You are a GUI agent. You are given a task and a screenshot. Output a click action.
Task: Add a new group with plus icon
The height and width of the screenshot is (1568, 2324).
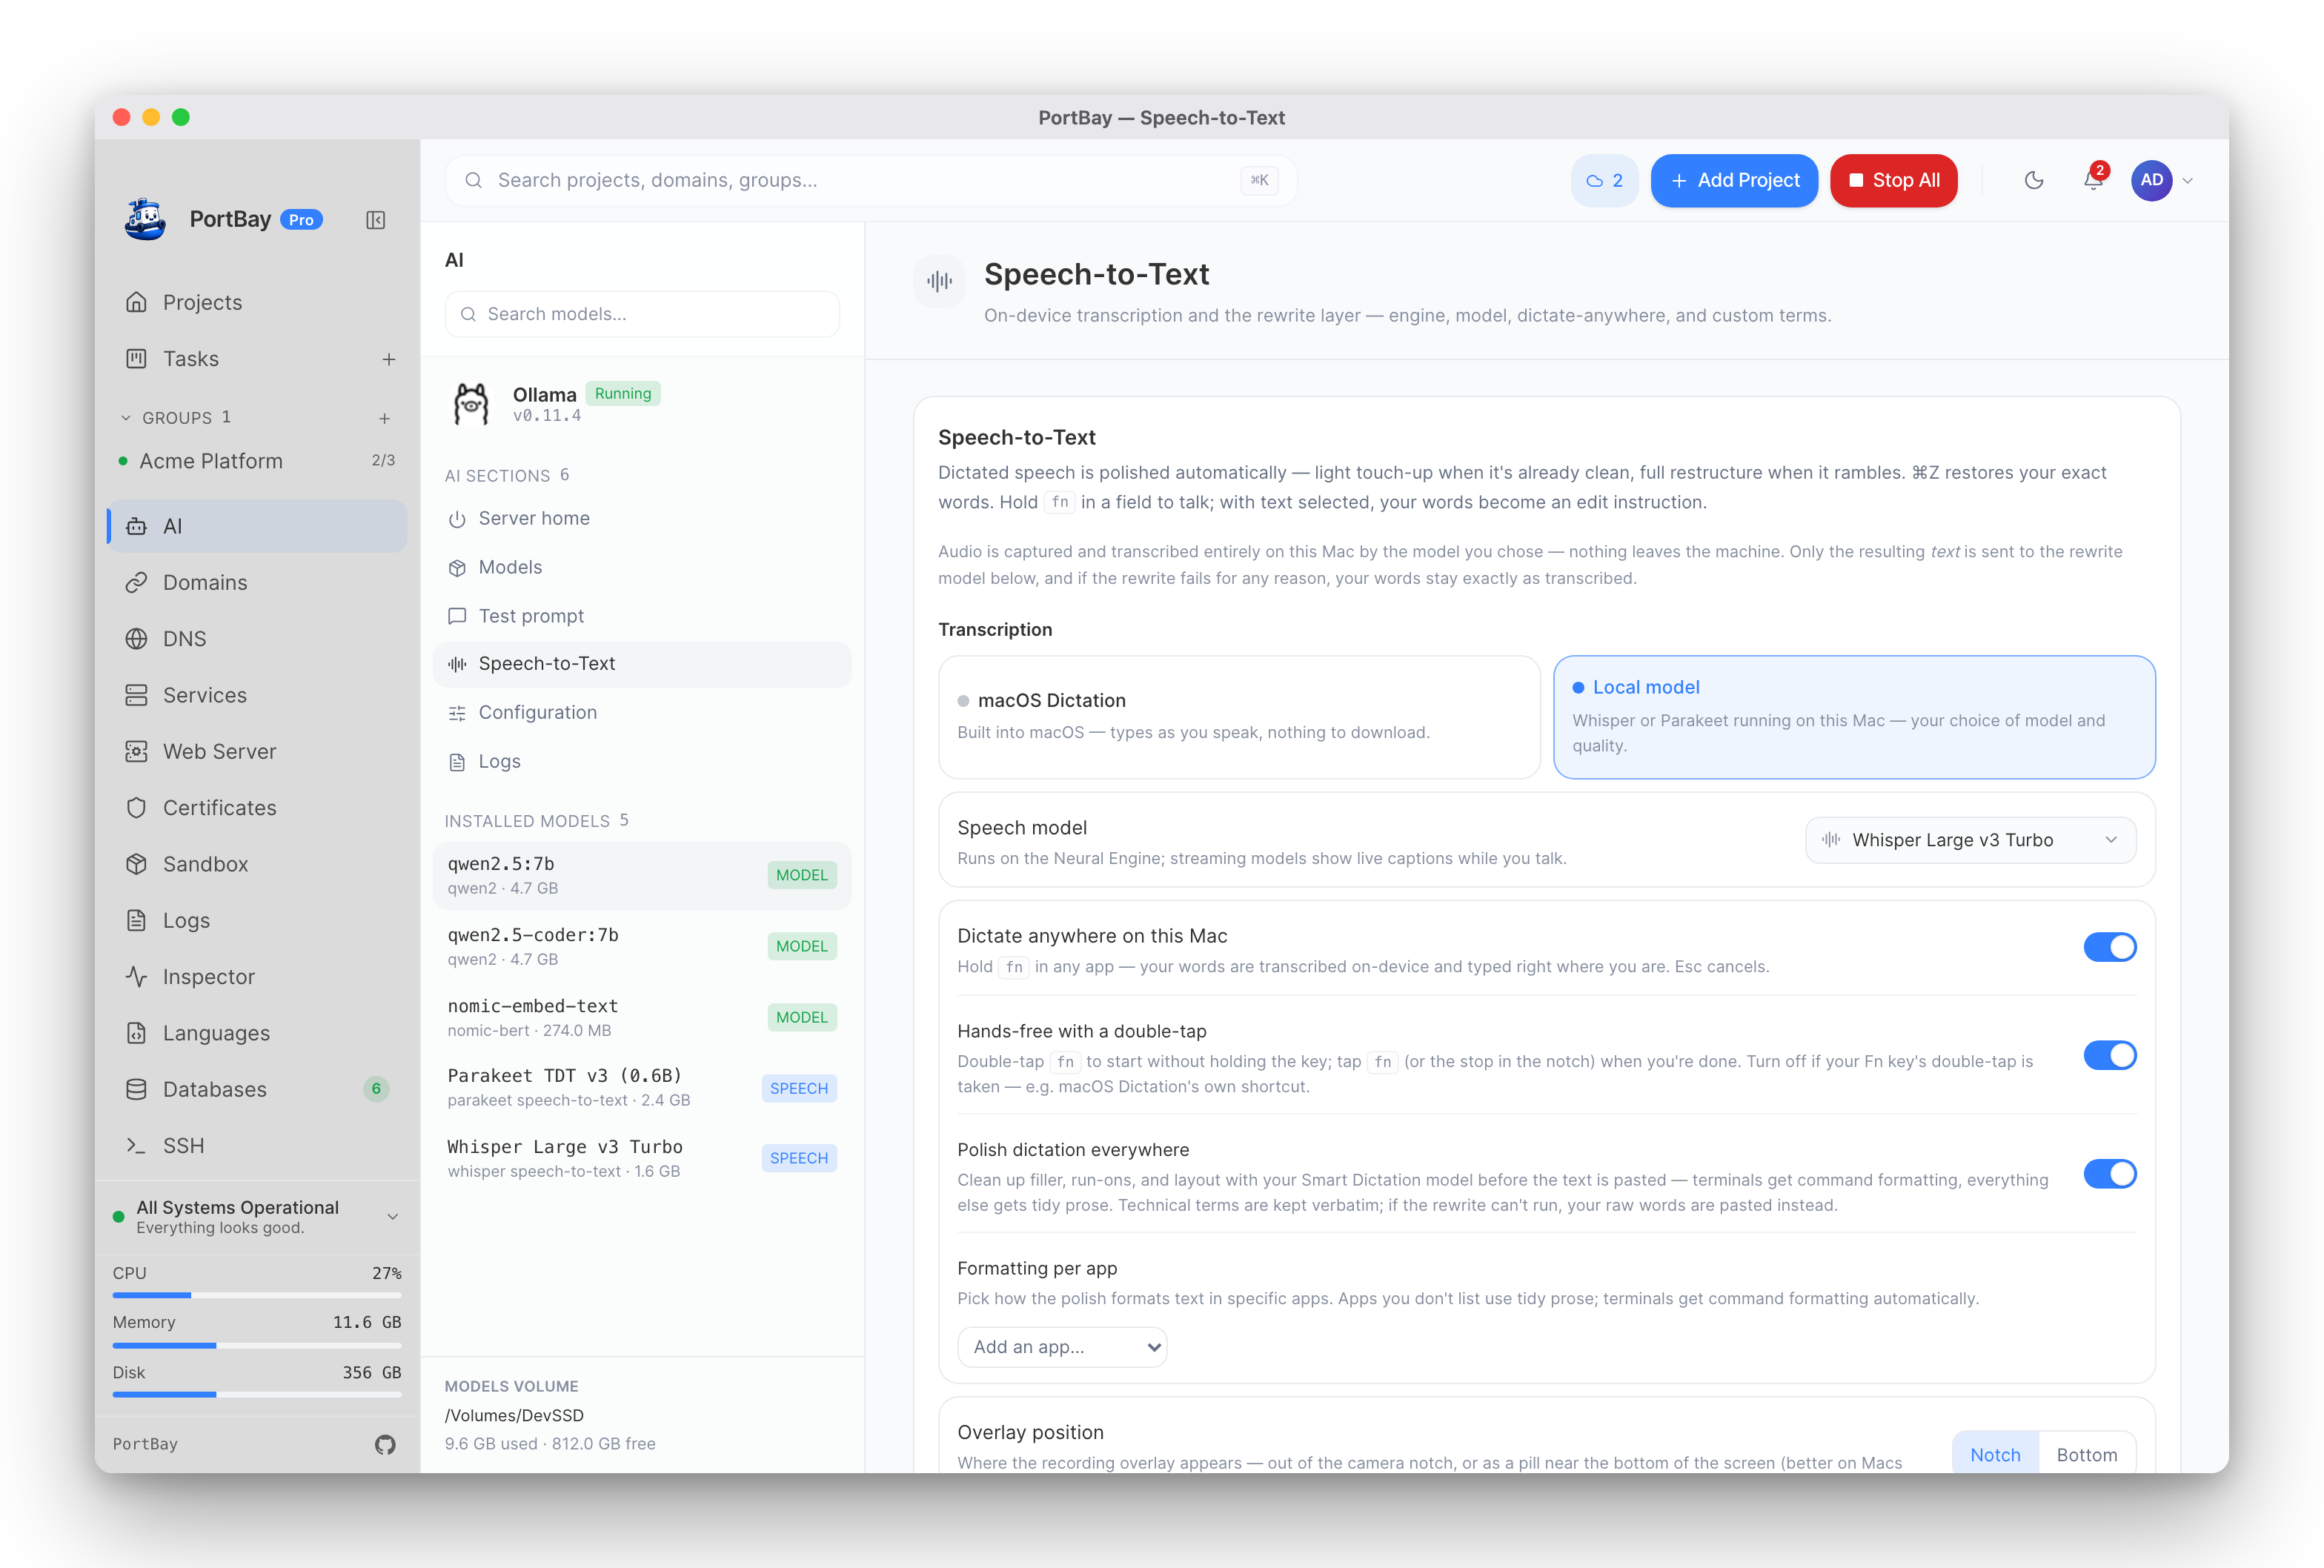384,418
